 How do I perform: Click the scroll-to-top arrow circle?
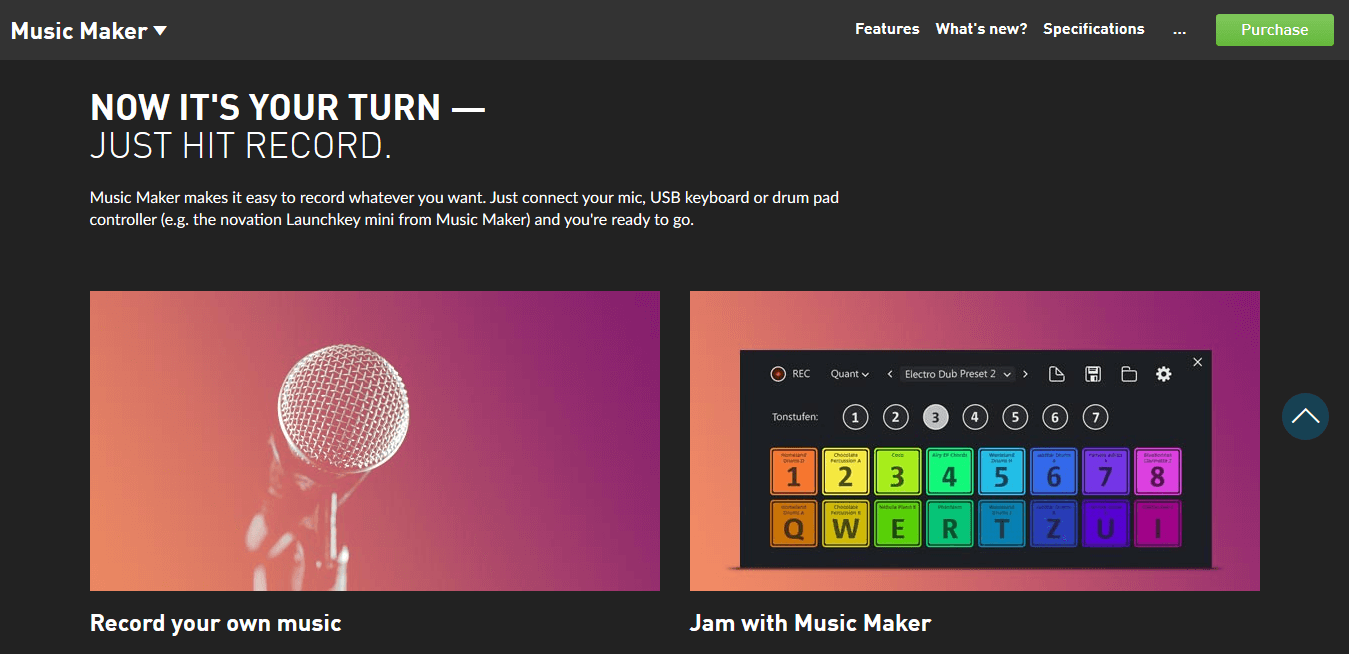point(1305,416)
